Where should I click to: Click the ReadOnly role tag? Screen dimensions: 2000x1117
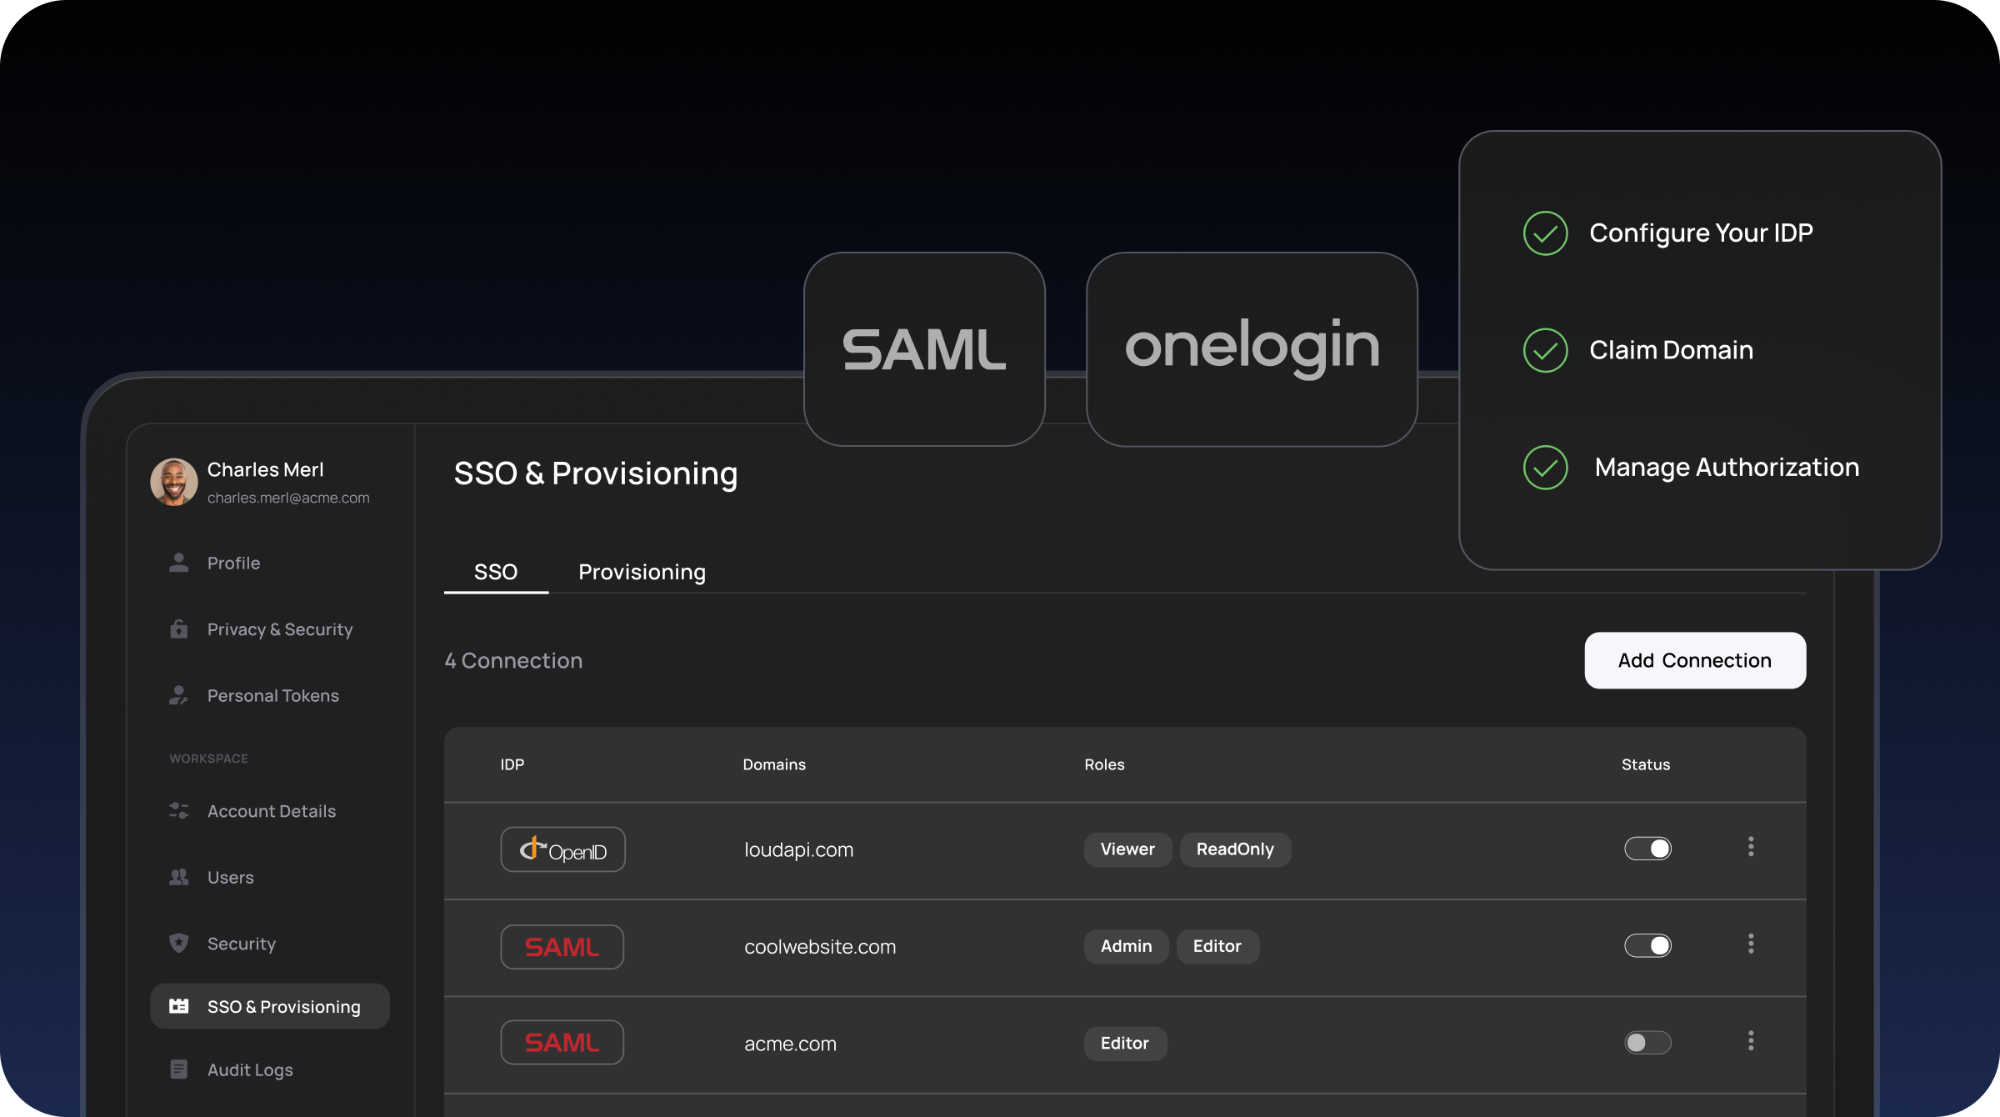pos(1235,849)
